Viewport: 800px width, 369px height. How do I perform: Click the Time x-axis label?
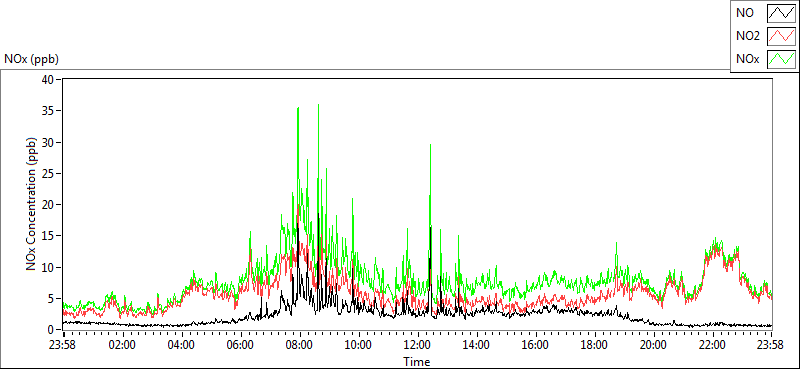pos(416,362)
